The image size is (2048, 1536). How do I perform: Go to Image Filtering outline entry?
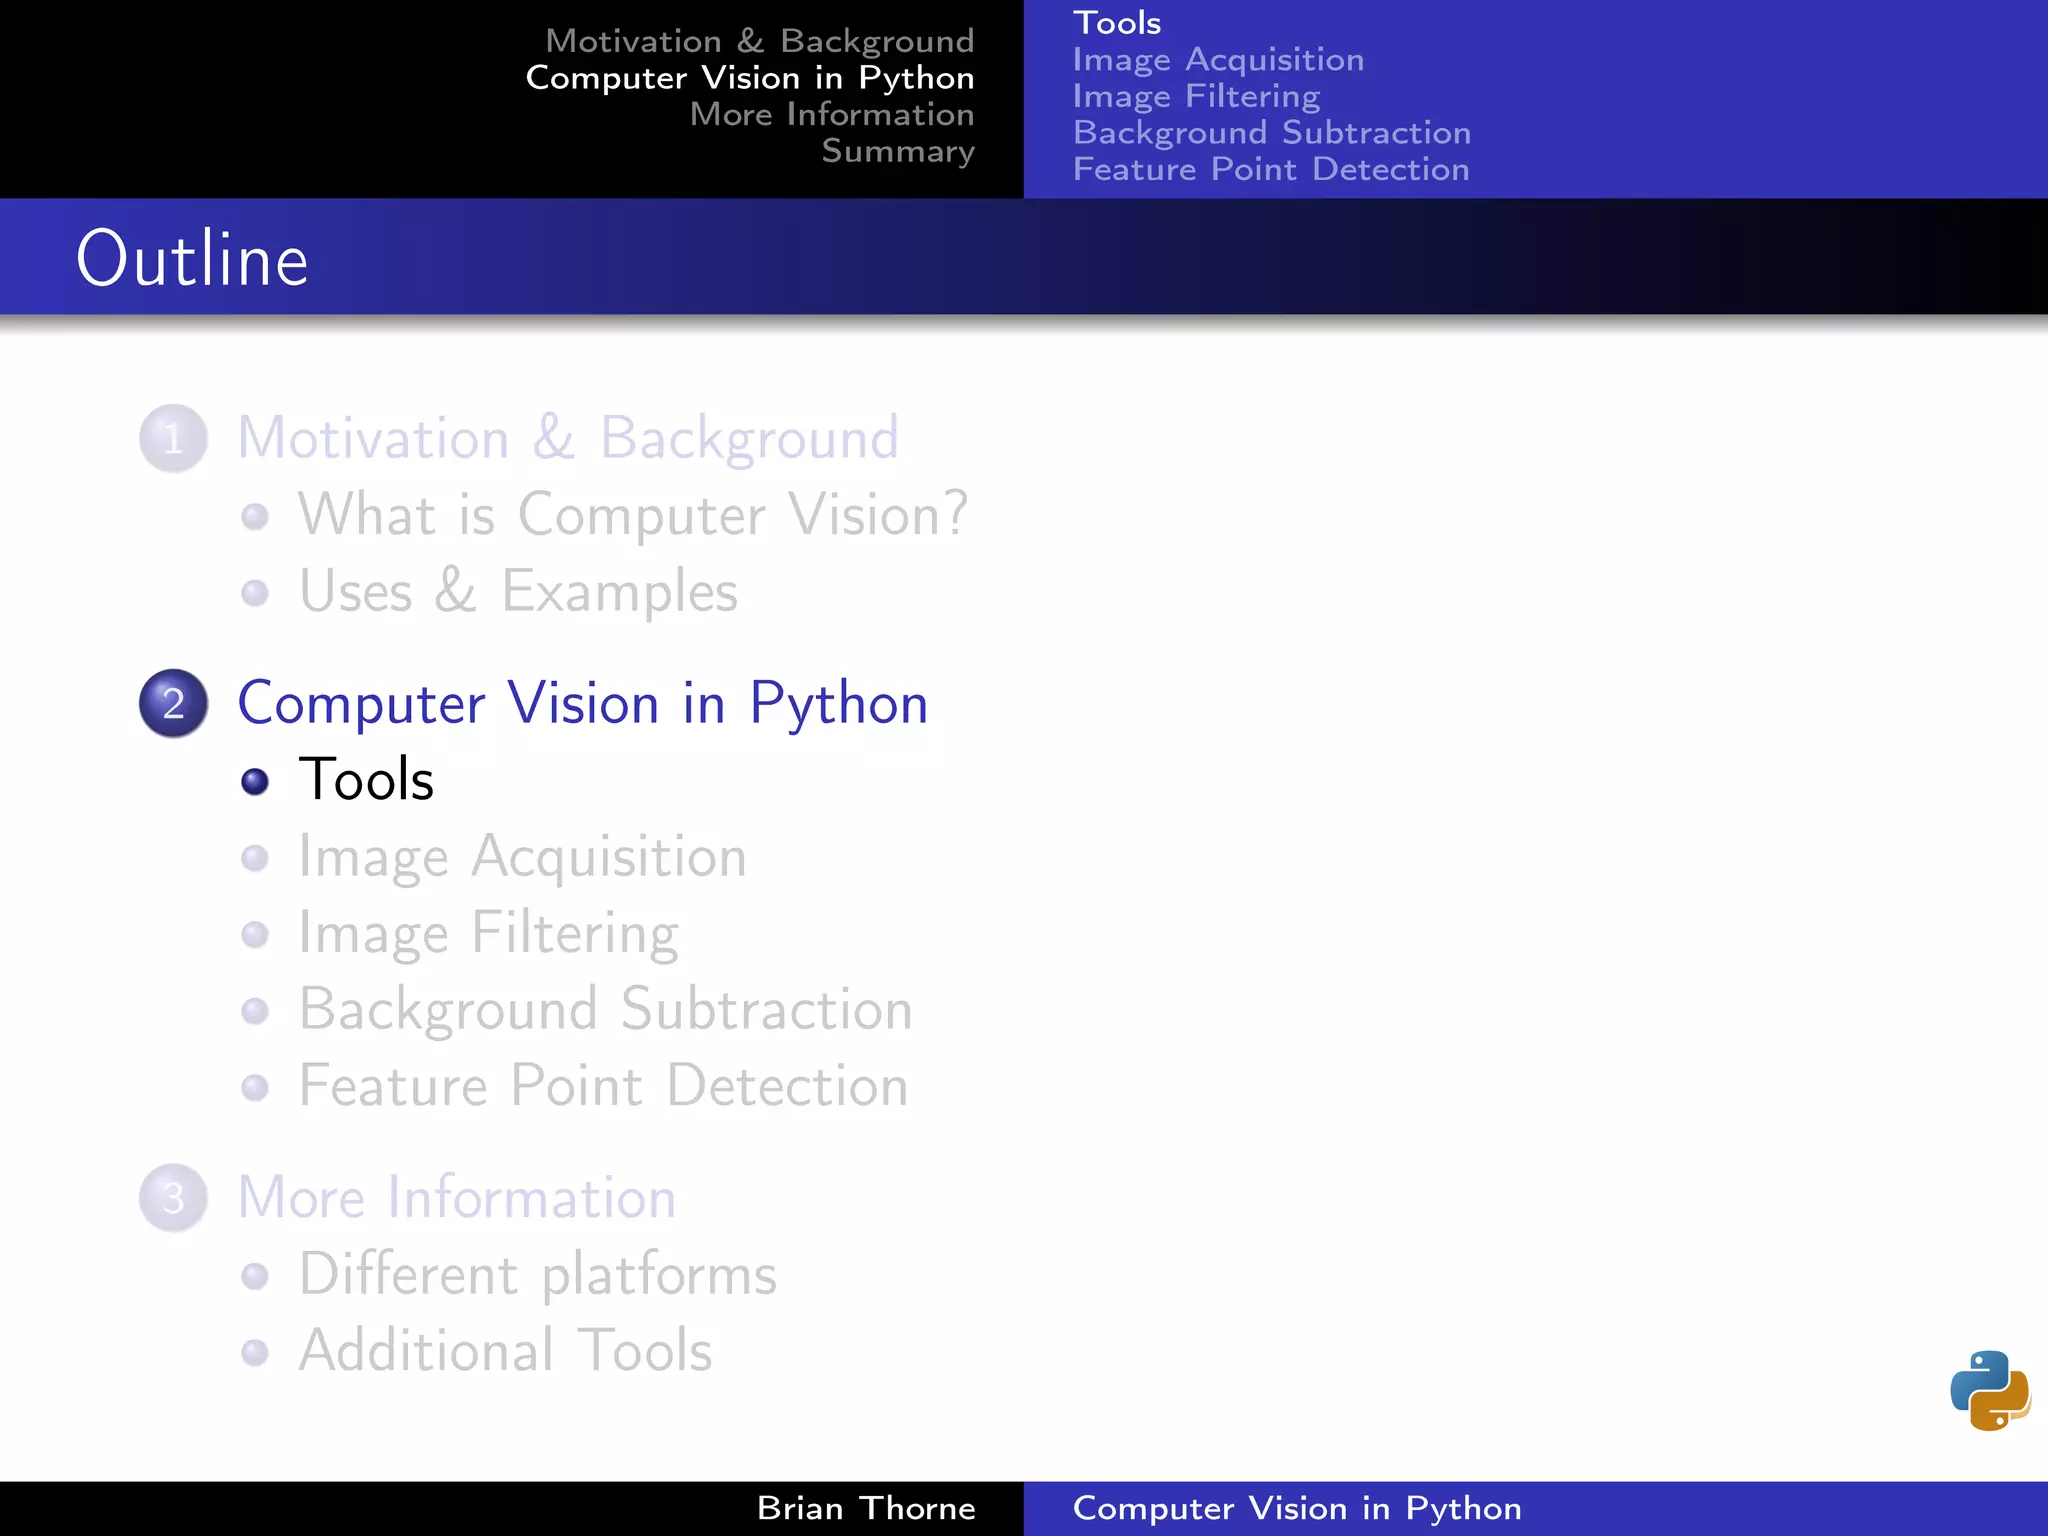[x=489, y=933]
